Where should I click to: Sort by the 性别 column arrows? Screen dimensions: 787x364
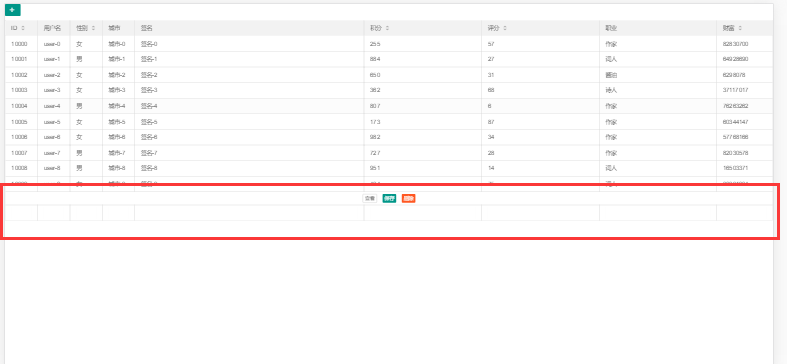pyautogui.click(x=93, y=28)
